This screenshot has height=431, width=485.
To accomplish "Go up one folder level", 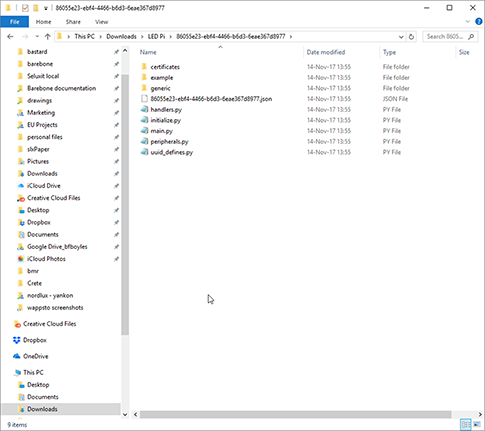I will (x=47, y=37).
